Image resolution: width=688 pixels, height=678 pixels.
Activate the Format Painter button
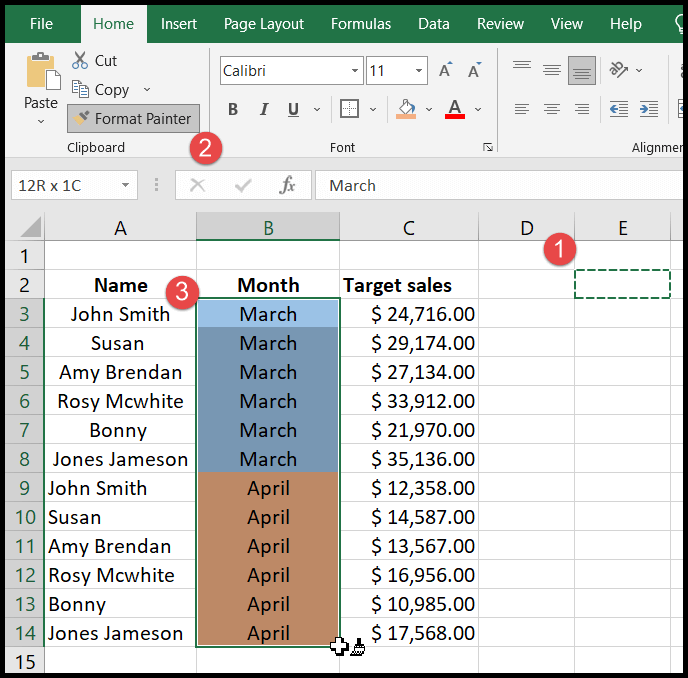[x=133, y=118]
